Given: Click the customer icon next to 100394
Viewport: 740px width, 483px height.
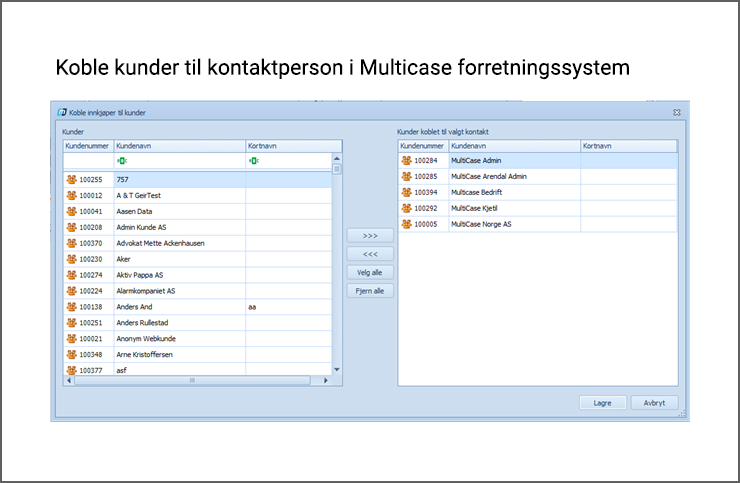Looking at the screenshot, I should point(406,192).
